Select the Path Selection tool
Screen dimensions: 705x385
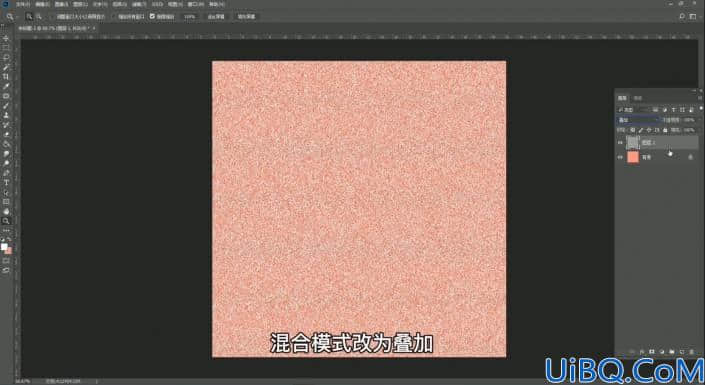tap(6, 192)
